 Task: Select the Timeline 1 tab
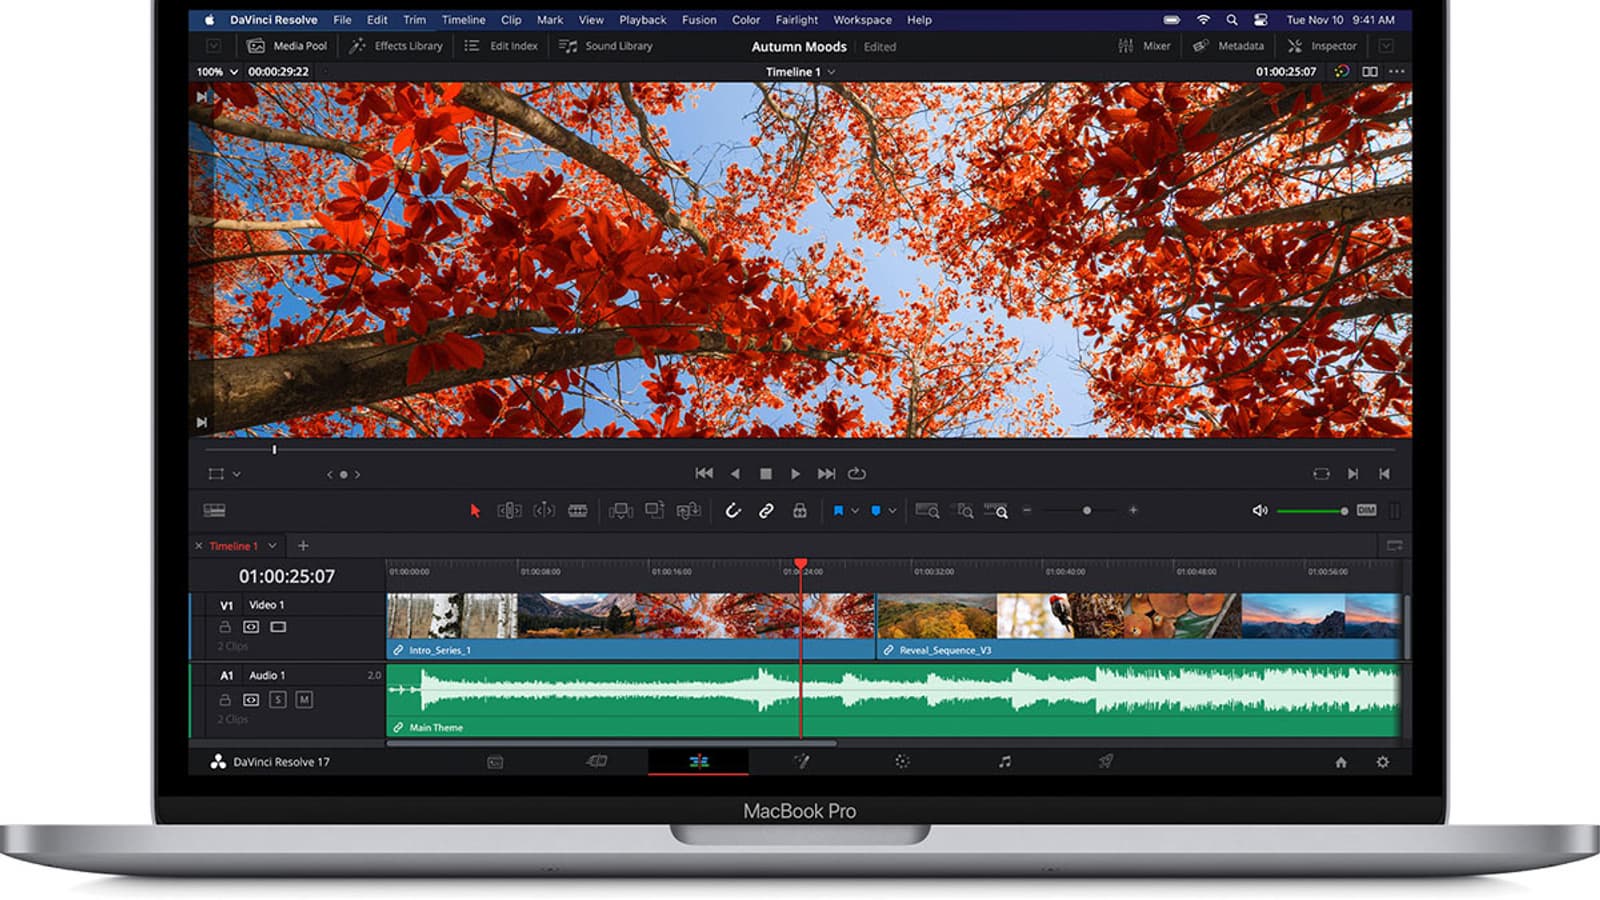click(234, 546)
